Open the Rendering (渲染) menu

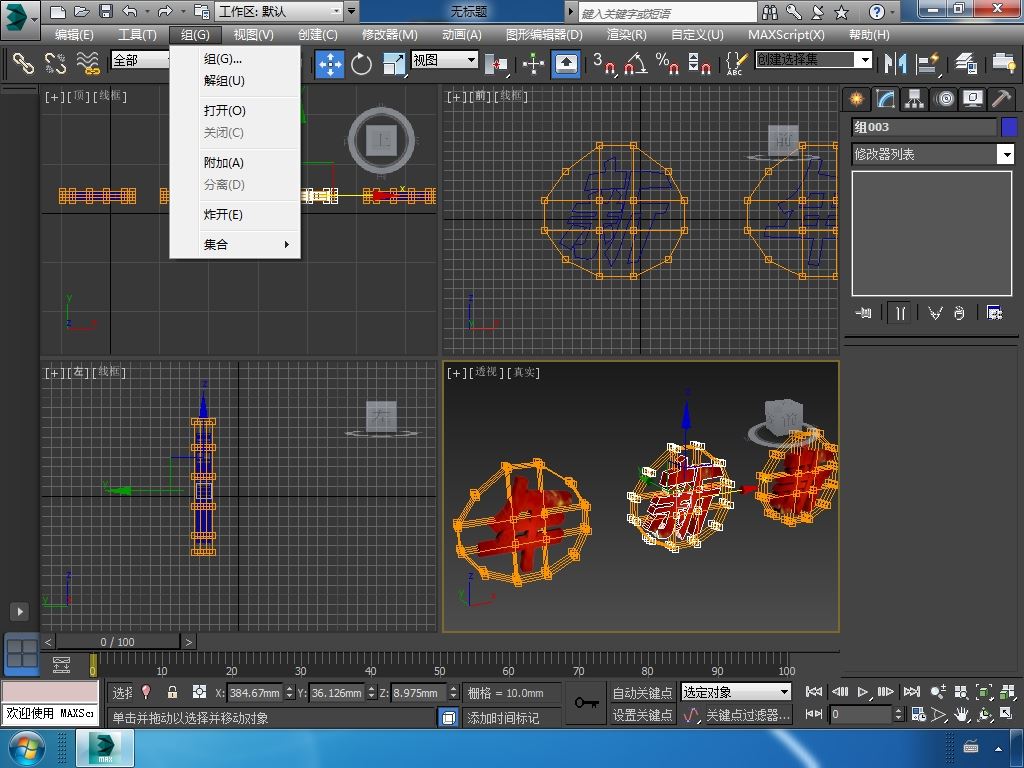626,34
